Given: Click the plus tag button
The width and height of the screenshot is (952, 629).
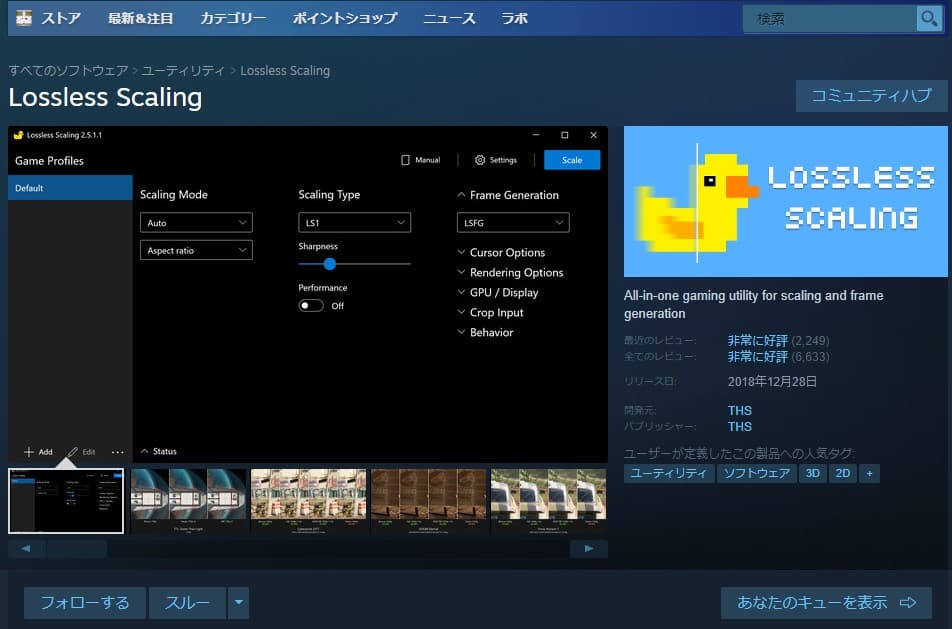Looking at the screenshot, I should tap(869, 474).
